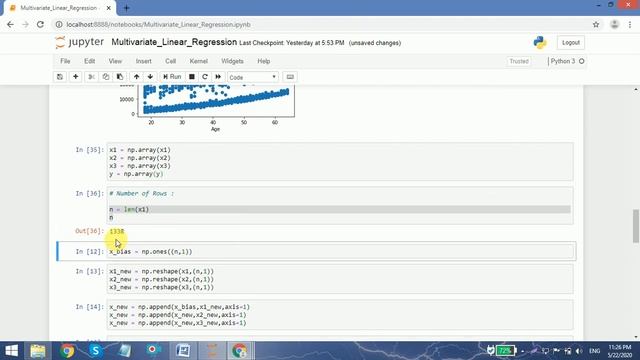640x360 pixels.
Task: Click the Jupyter logo
Action: (80, 42)
